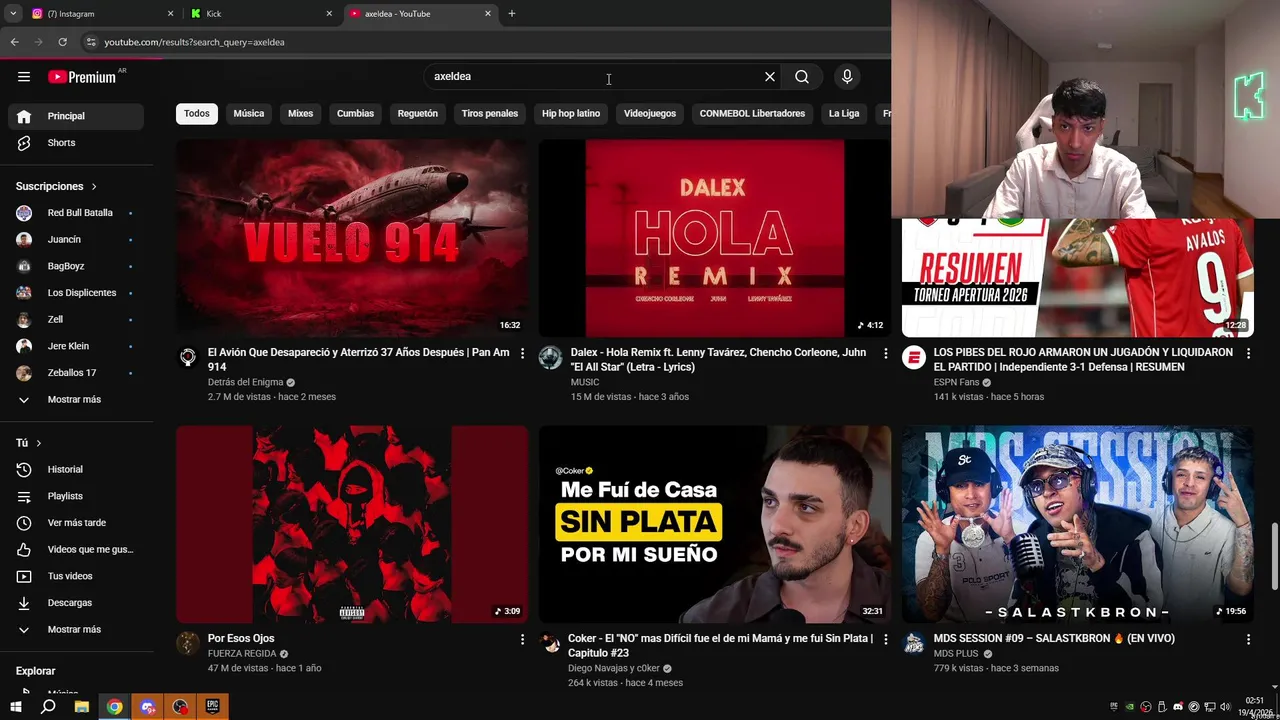Open options menu for Independiente resumen video
The image size is (1280, 720).
(1248, 353)
